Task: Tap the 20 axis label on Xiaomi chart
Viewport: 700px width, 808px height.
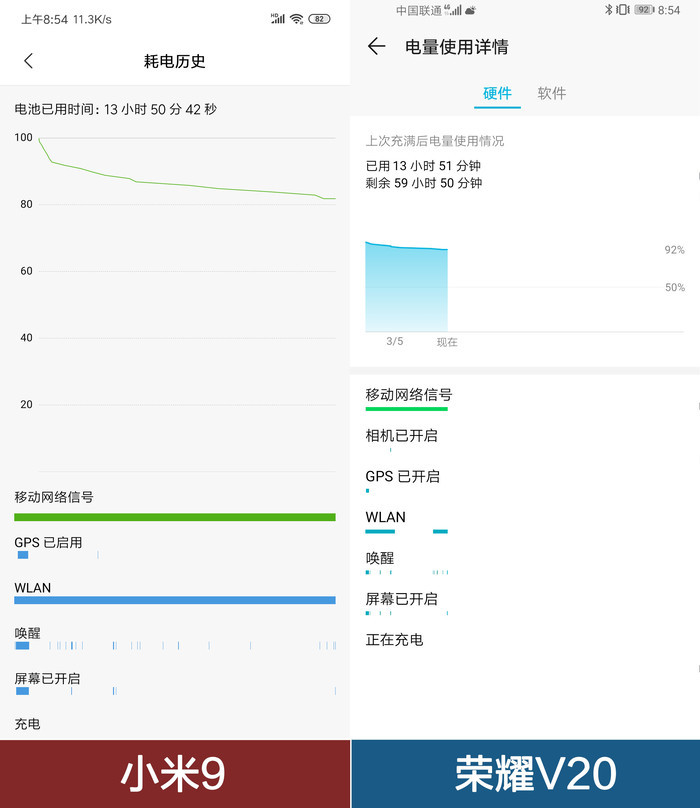Action: tap(26, 405)
